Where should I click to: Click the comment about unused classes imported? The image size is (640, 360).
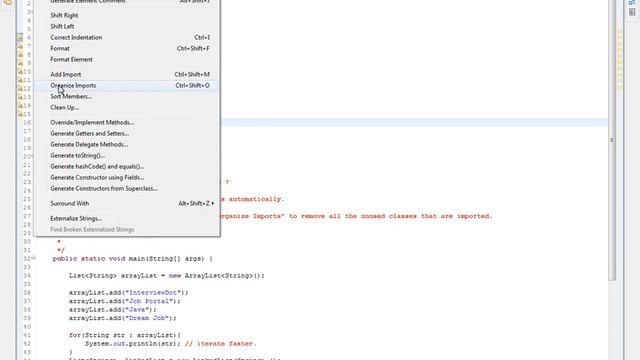[x=356, y=216]
